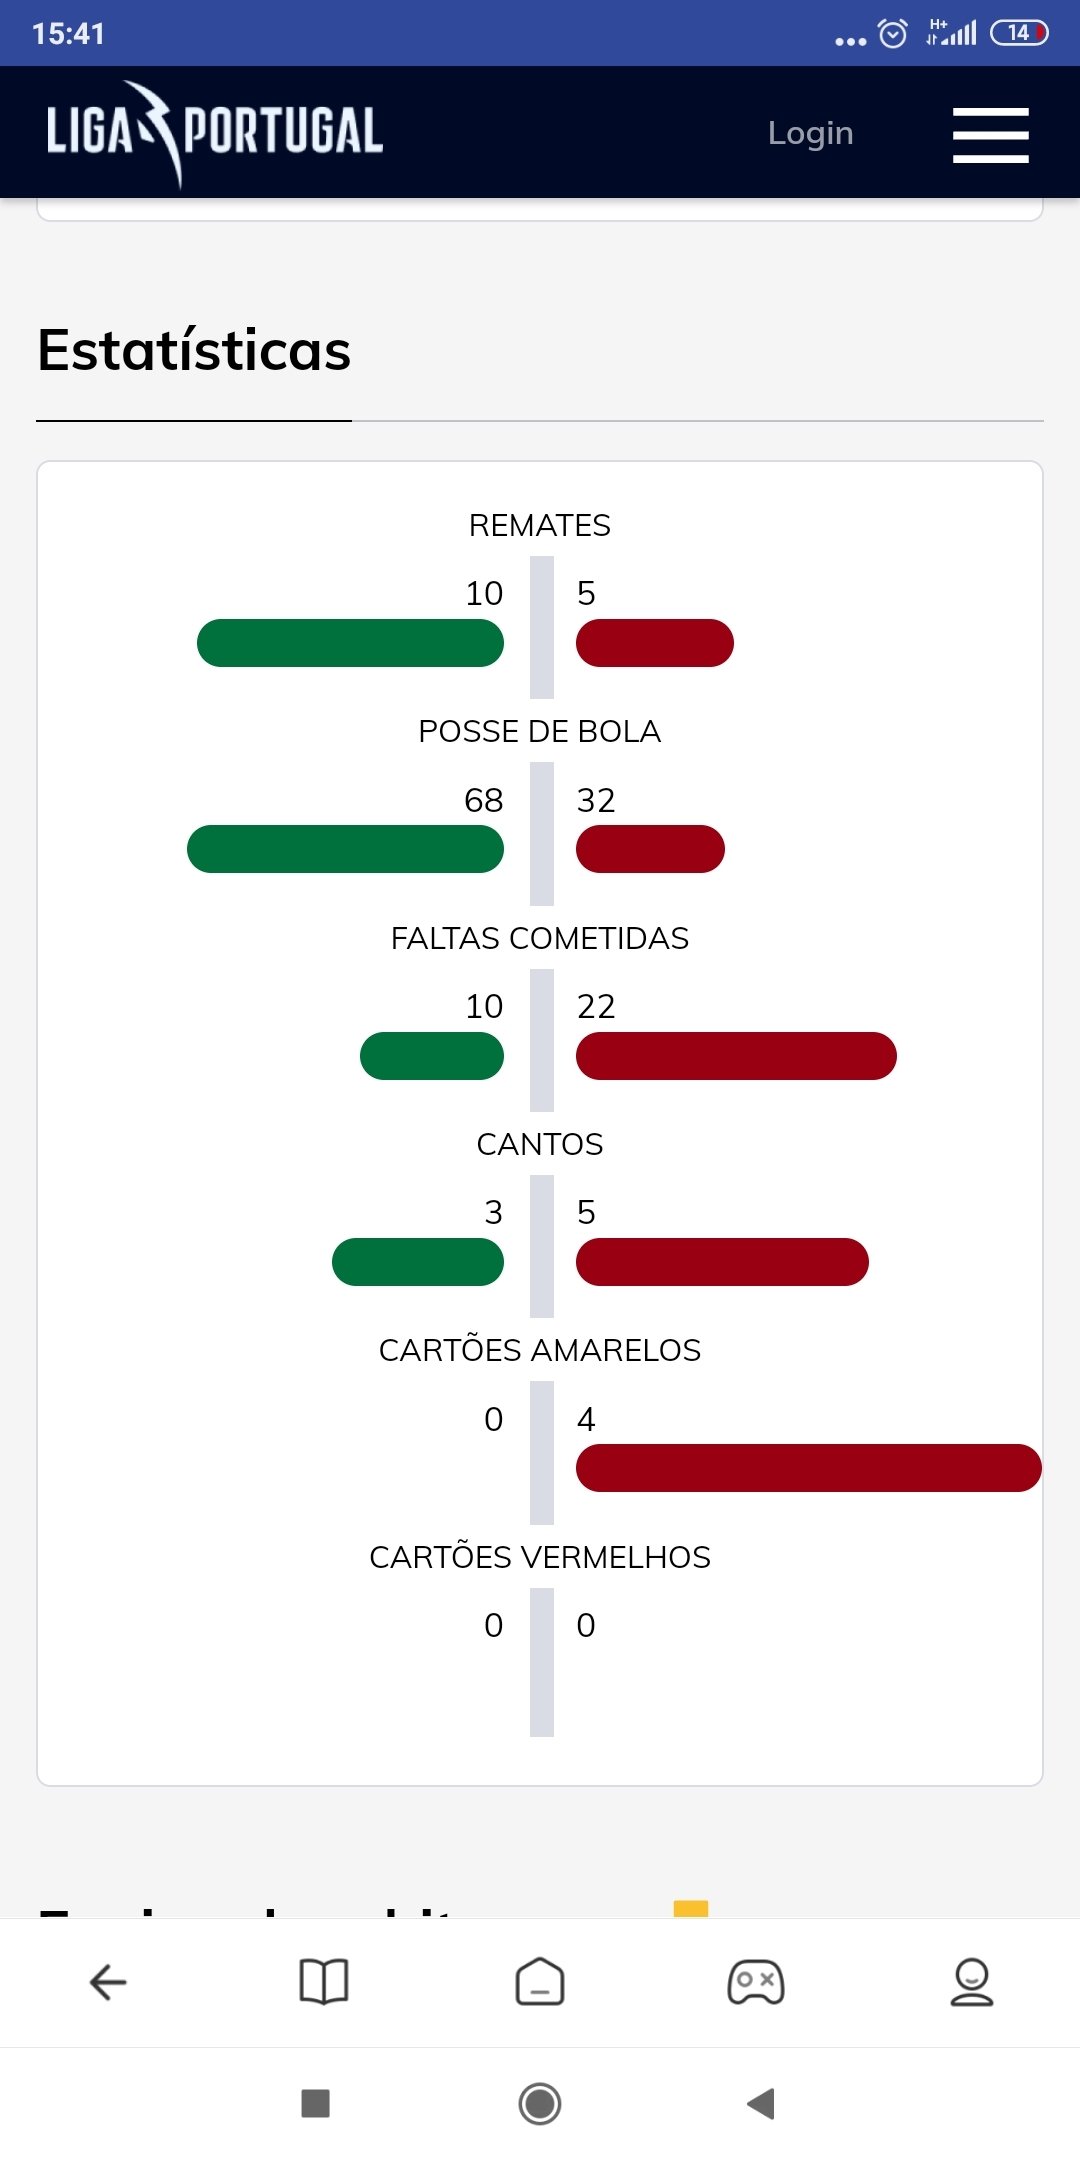Open the bookmarks book icon
The width and height of the screenshot is (1080, 2160).
324,1982
